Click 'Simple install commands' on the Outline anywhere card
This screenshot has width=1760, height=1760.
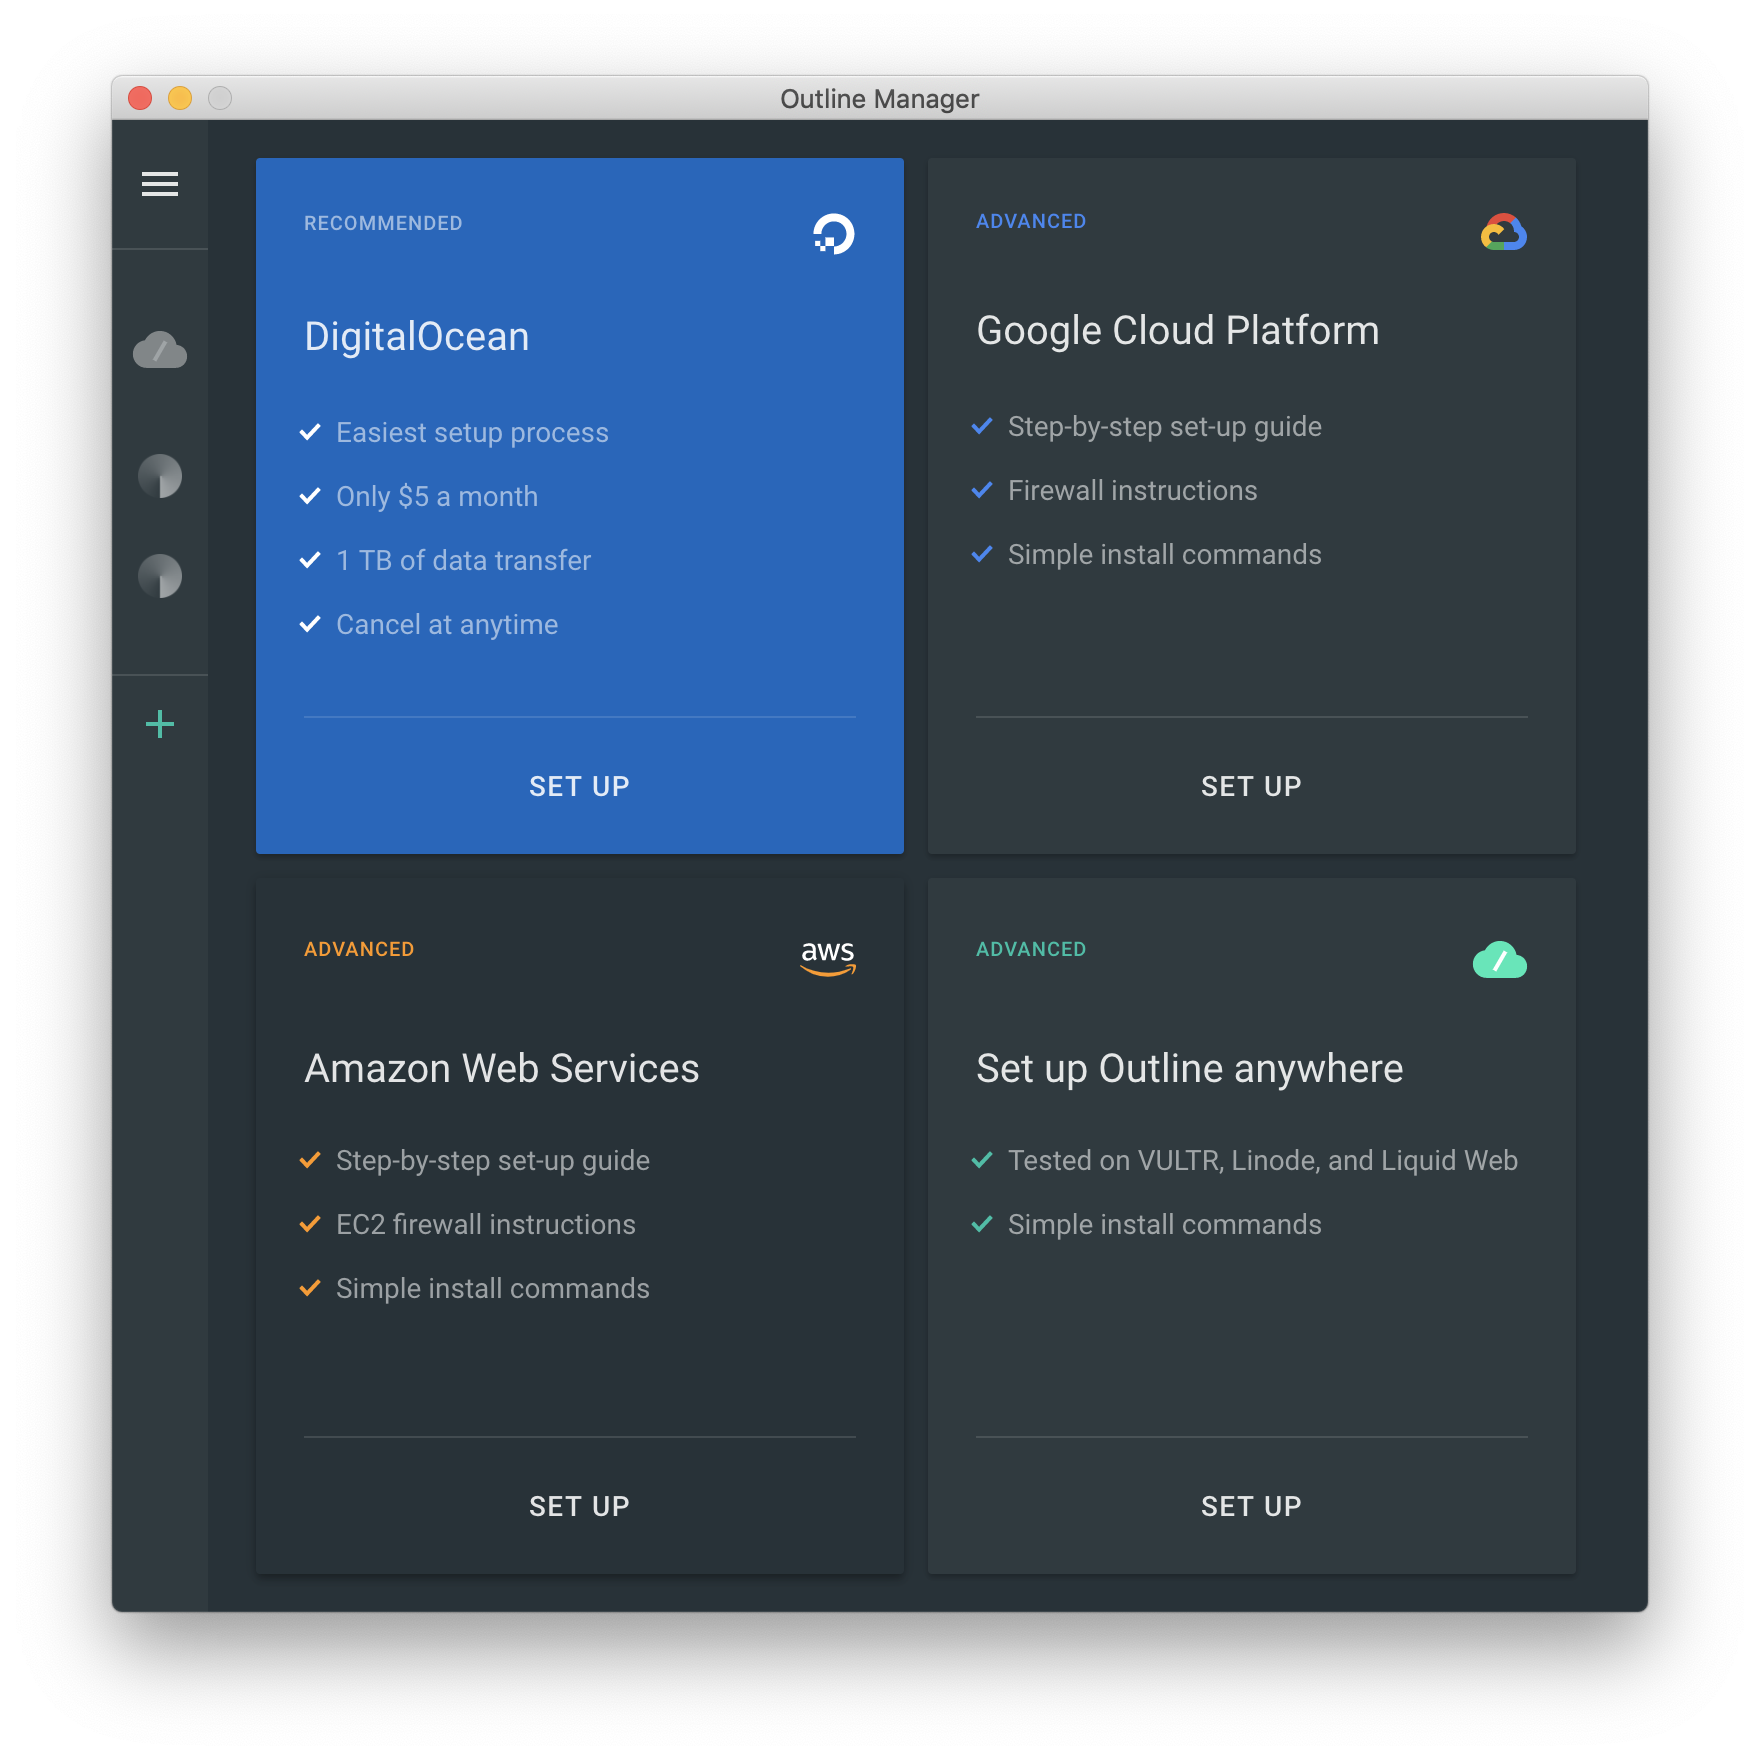point(1165,1225)
